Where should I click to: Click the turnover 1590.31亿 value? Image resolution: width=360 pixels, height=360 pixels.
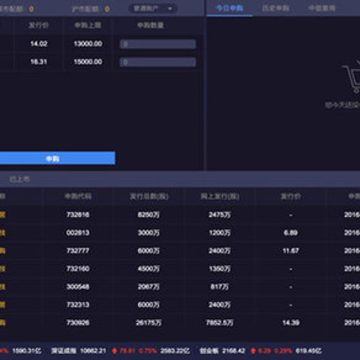pyautogui.click(x=27, y=351)
